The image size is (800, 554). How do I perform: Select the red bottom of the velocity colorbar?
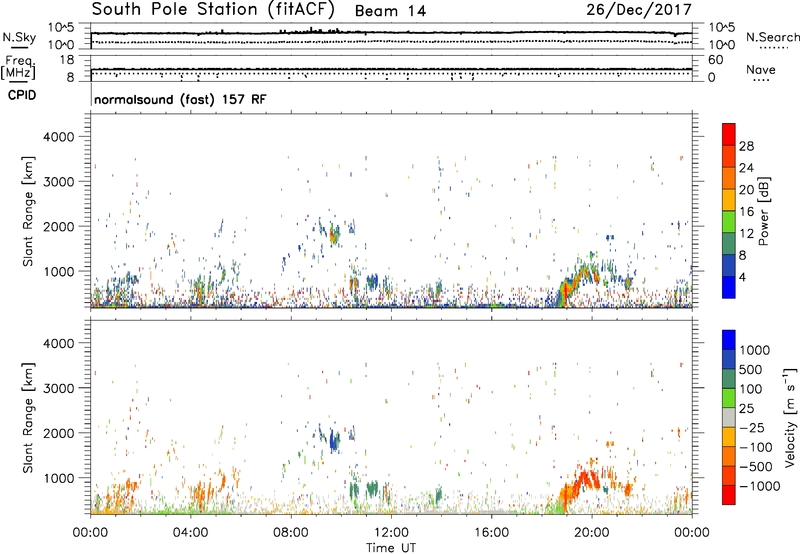point(729,495)
